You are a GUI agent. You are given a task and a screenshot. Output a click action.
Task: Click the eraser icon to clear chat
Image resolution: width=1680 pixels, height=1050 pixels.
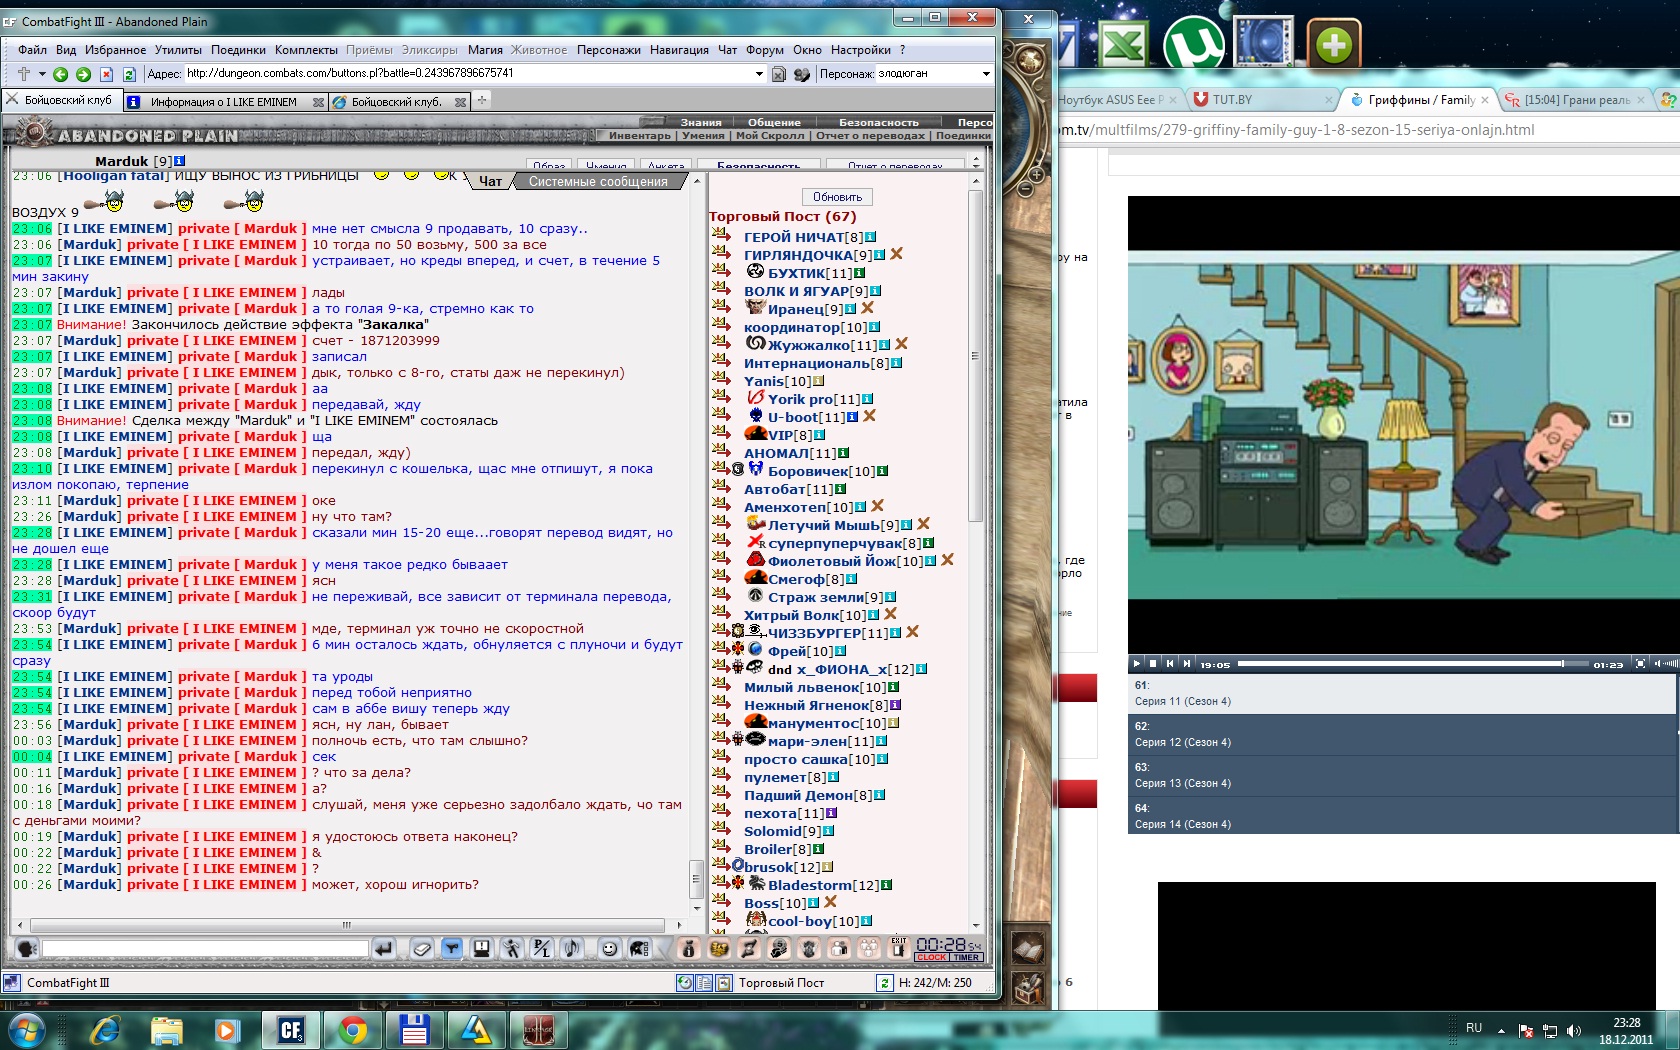(x=422, y=948)
